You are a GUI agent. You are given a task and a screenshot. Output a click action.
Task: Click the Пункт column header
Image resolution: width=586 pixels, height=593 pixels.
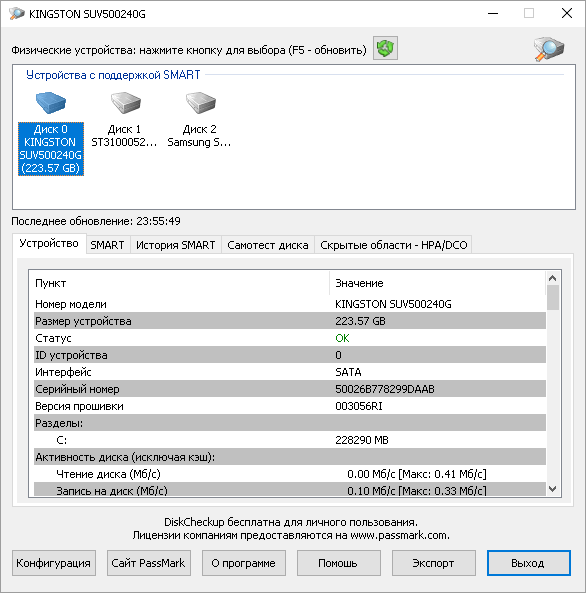181,283
